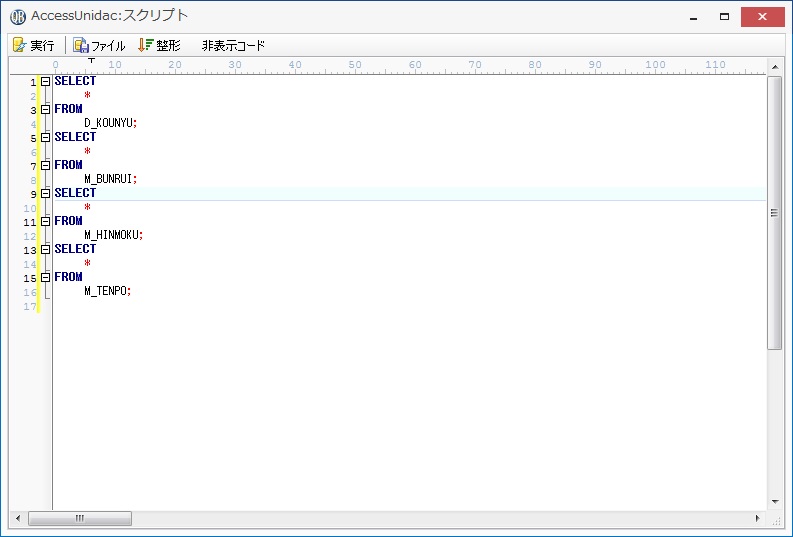Viewport: 793px width, 537px height.
Task: Click the asterisk on line 14
Action: [x=87, y=263]
